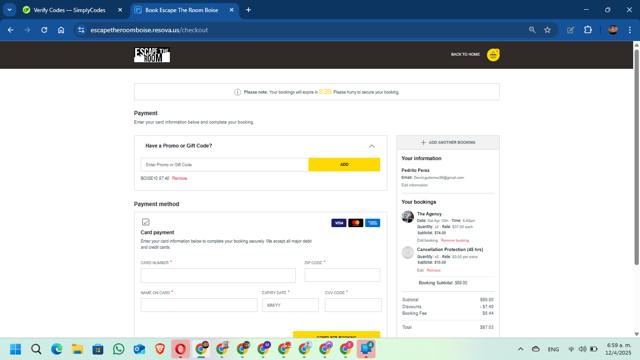Show hidden system tray icons

pyautogui.click(x=520, y=349)
